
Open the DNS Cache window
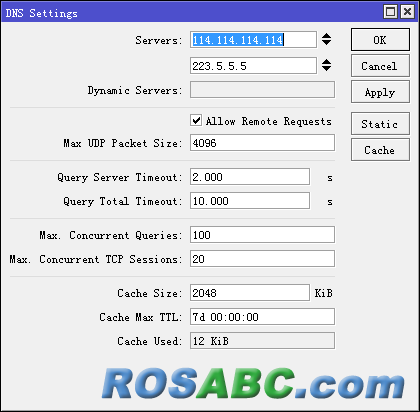[x=380, y=150]
